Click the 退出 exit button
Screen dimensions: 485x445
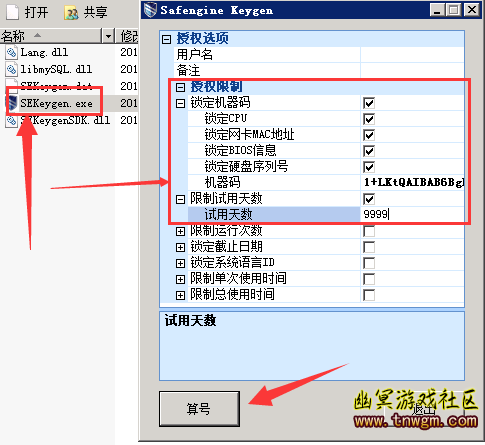[x=424, y=409]
